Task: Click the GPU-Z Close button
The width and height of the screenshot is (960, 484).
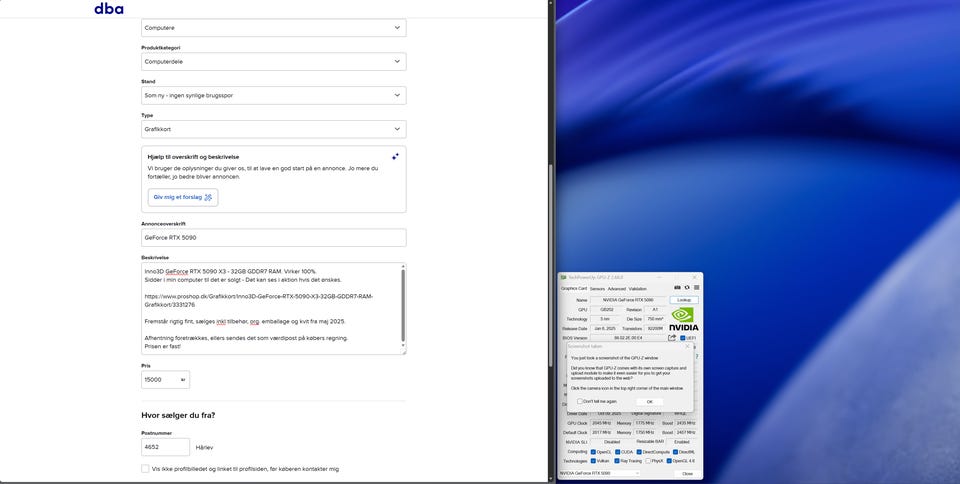Action: click(688, 474)
